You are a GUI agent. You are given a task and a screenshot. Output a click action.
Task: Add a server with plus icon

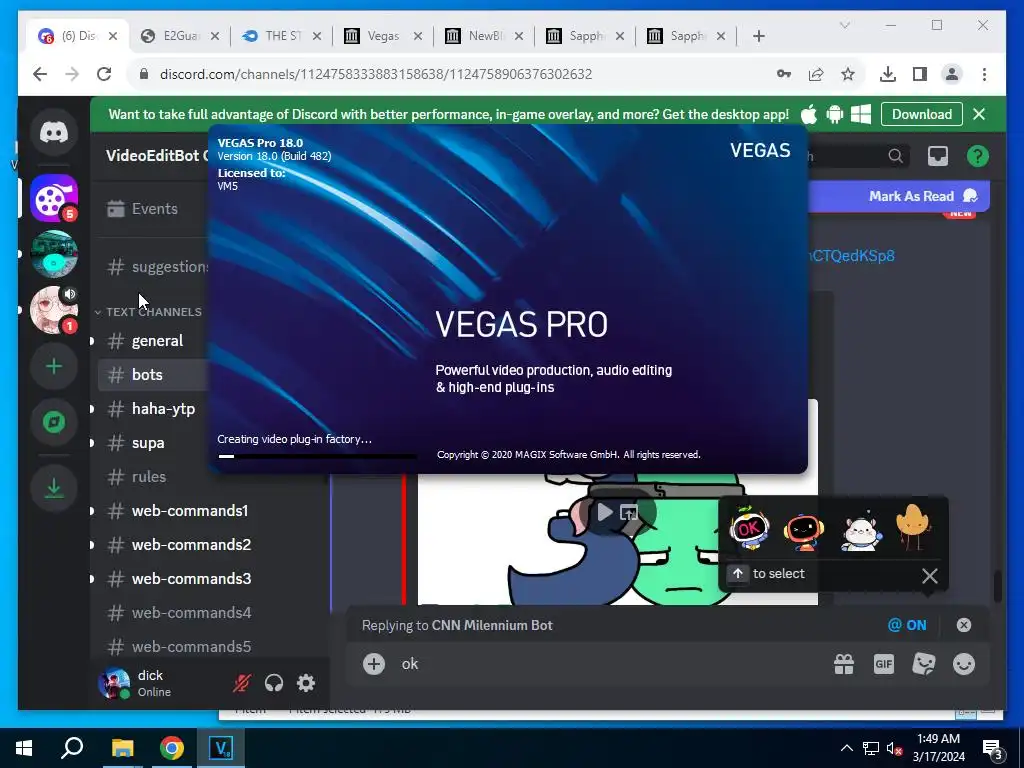tap(54, 366)
